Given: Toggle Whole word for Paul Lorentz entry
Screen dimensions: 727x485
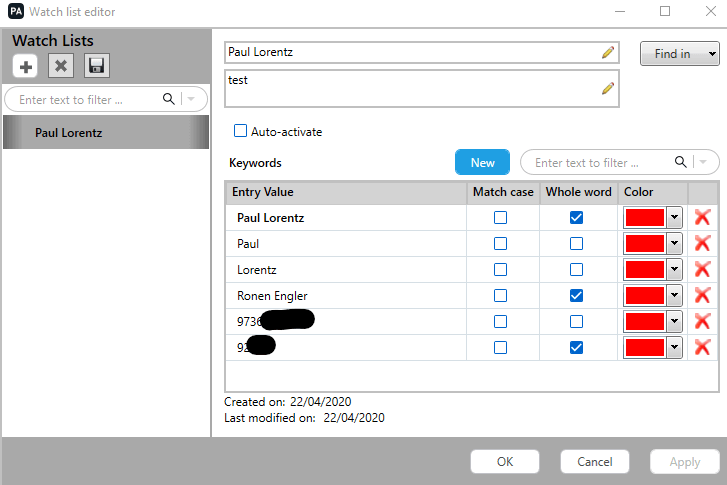Looking at the screenshot, I should [x=577, y=217].
